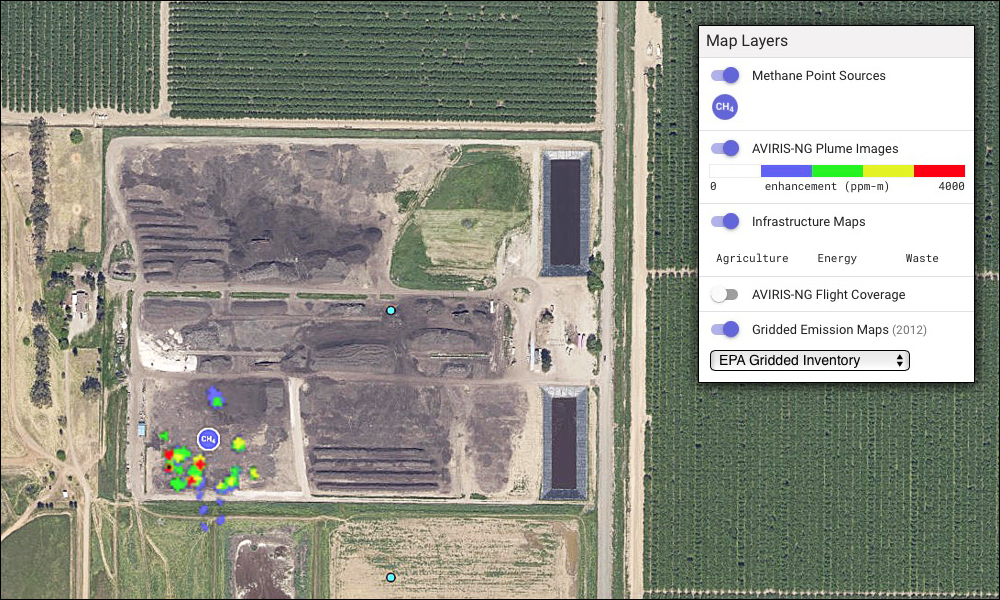Click the Infrastructure Maps label
The width and height of the screenshot is (1000, 600).
[808, 221]
